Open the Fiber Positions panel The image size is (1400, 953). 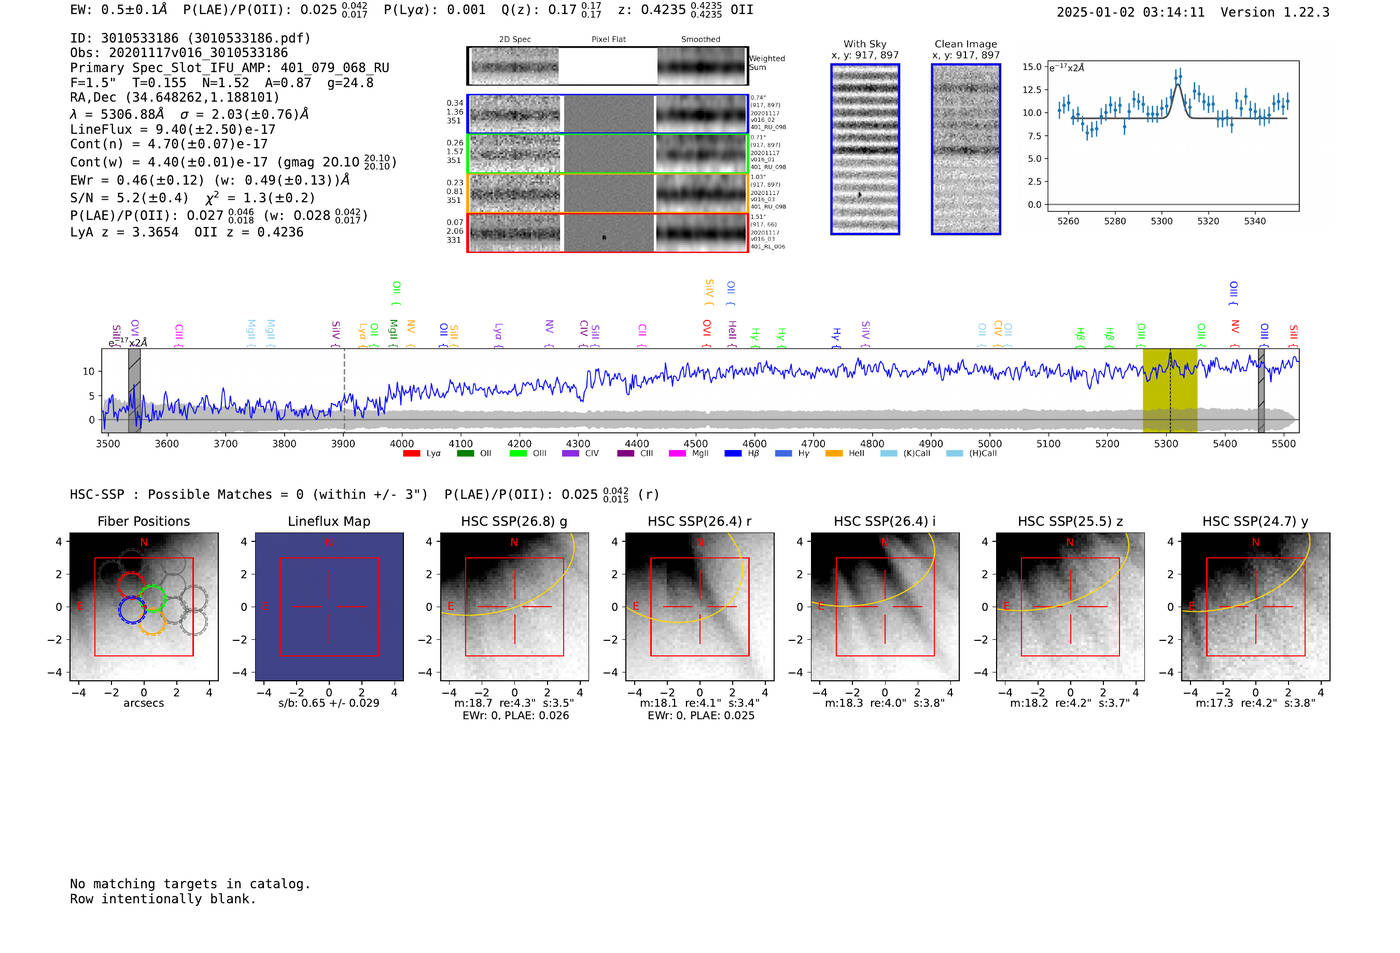(x=144, y=606)
